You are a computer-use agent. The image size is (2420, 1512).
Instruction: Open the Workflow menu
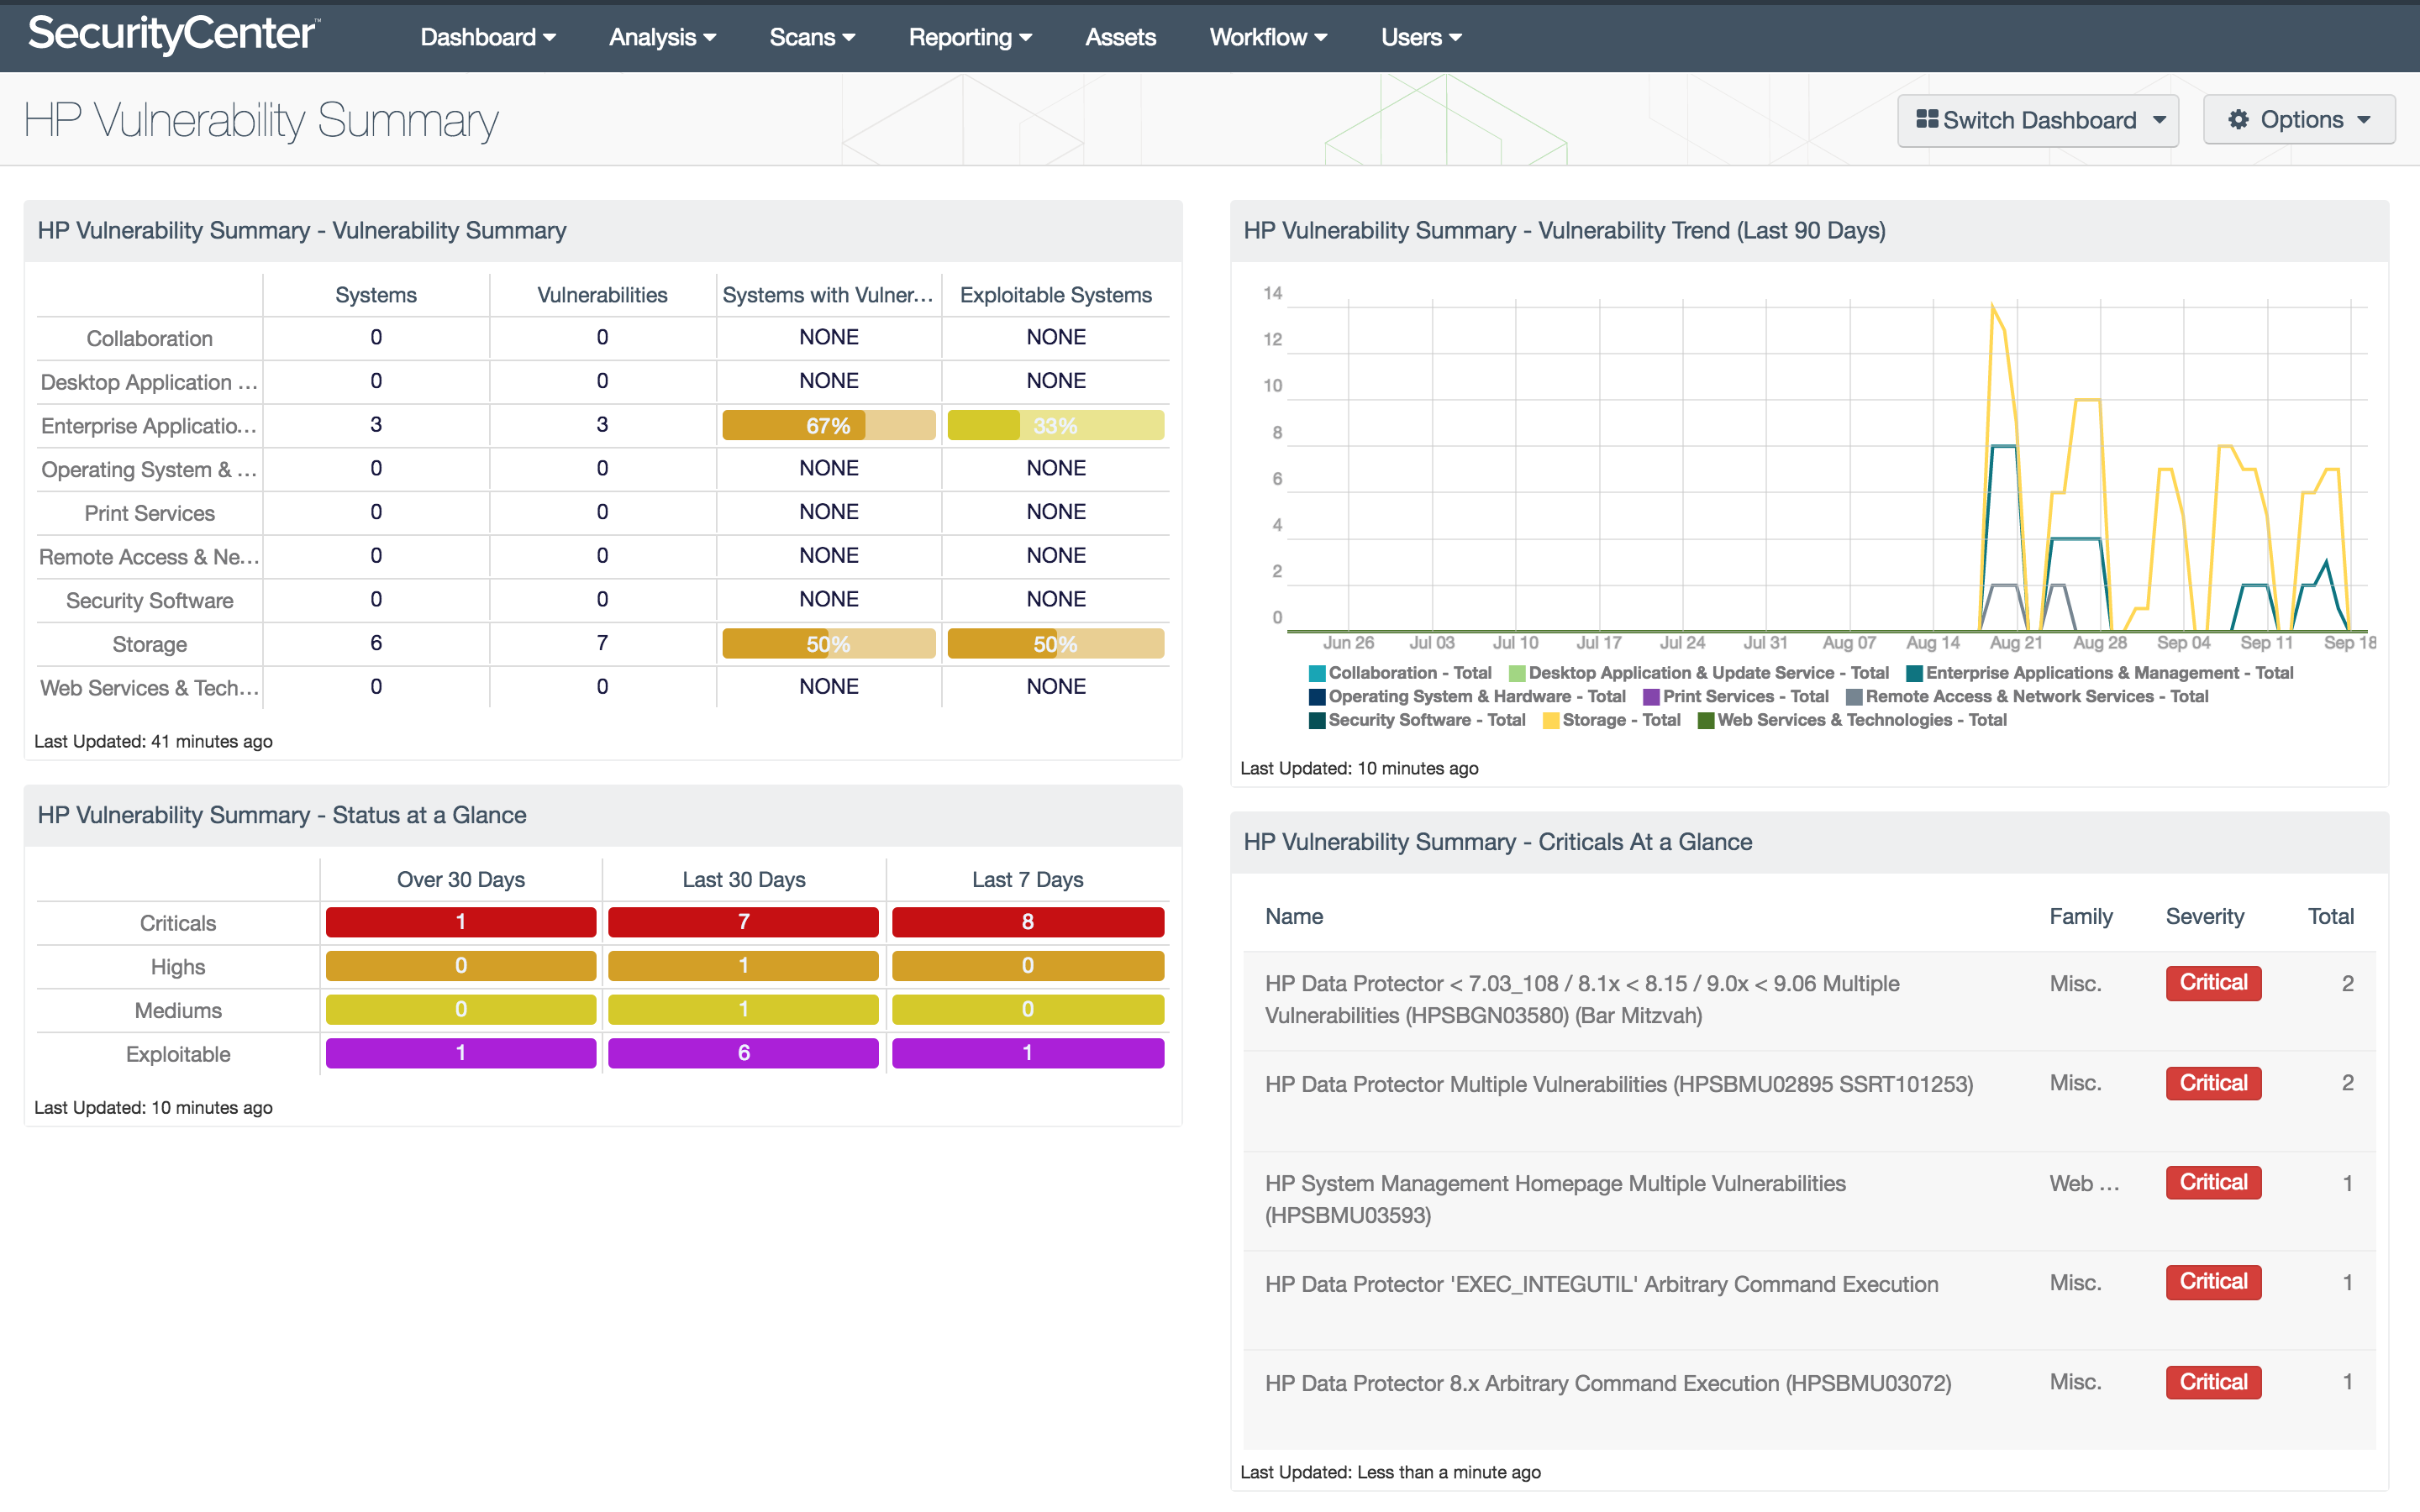(x=1268, y=37)
